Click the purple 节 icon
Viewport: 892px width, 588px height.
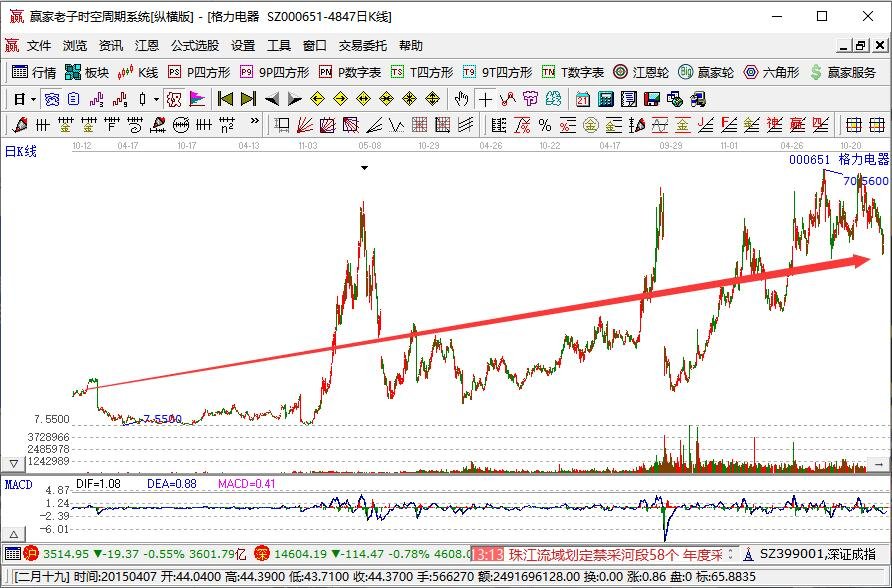click(x=530, y=100)
